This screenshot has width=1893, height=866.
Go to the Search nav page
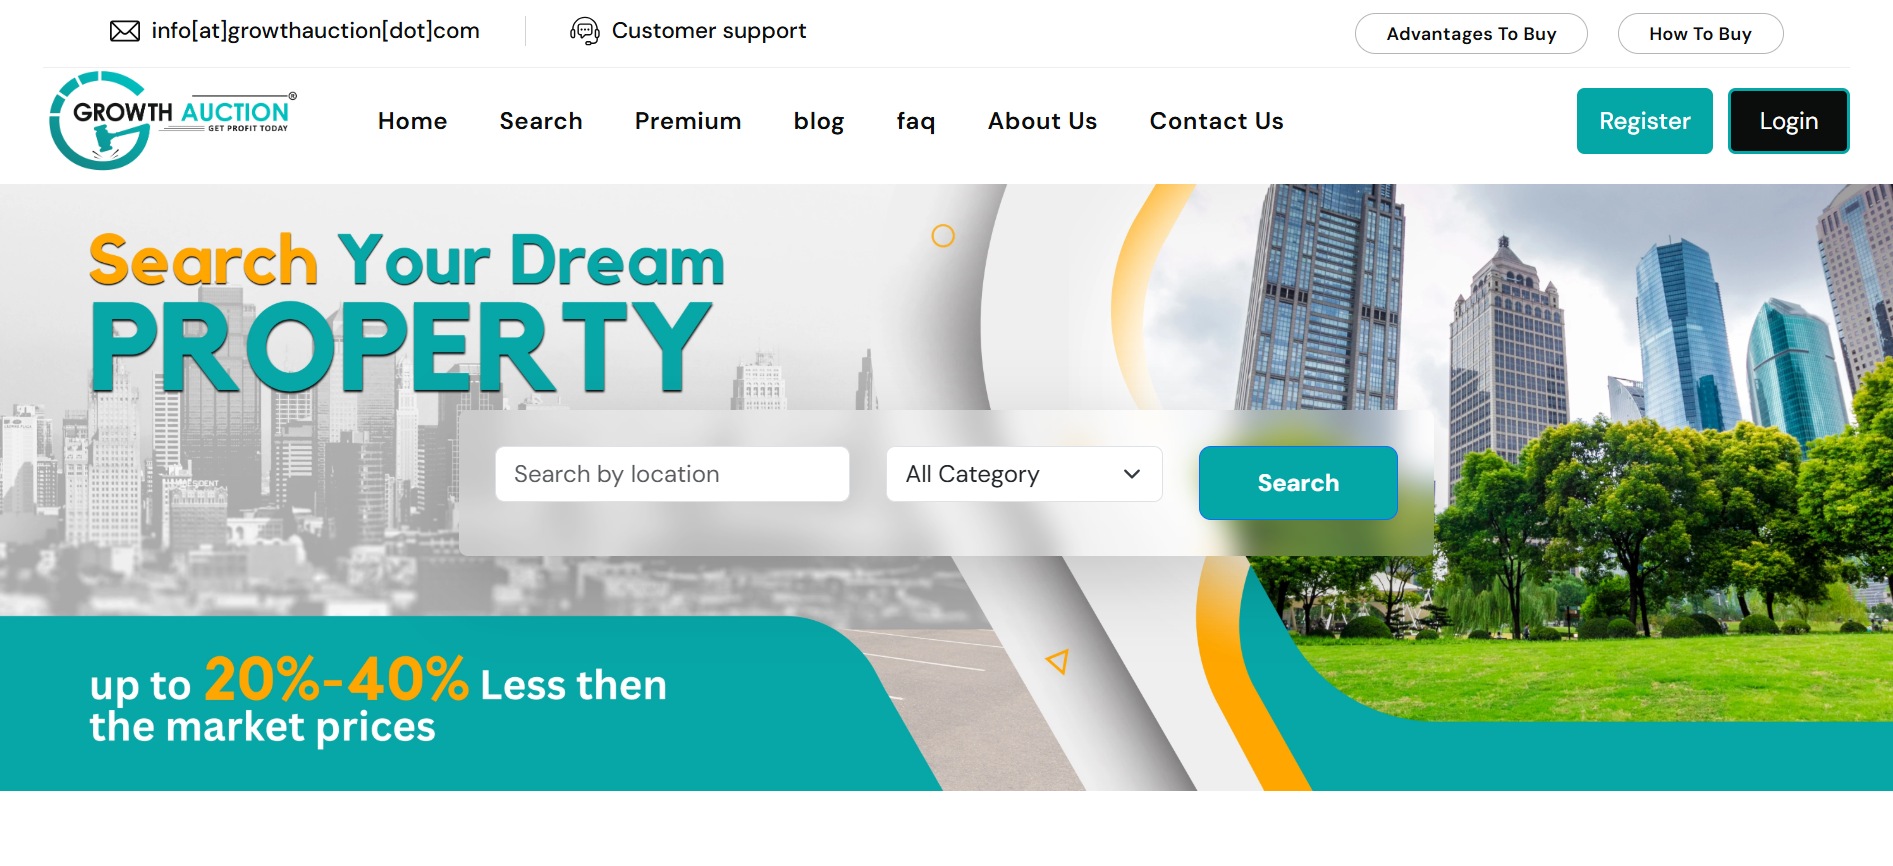click(x=541, y=121)
